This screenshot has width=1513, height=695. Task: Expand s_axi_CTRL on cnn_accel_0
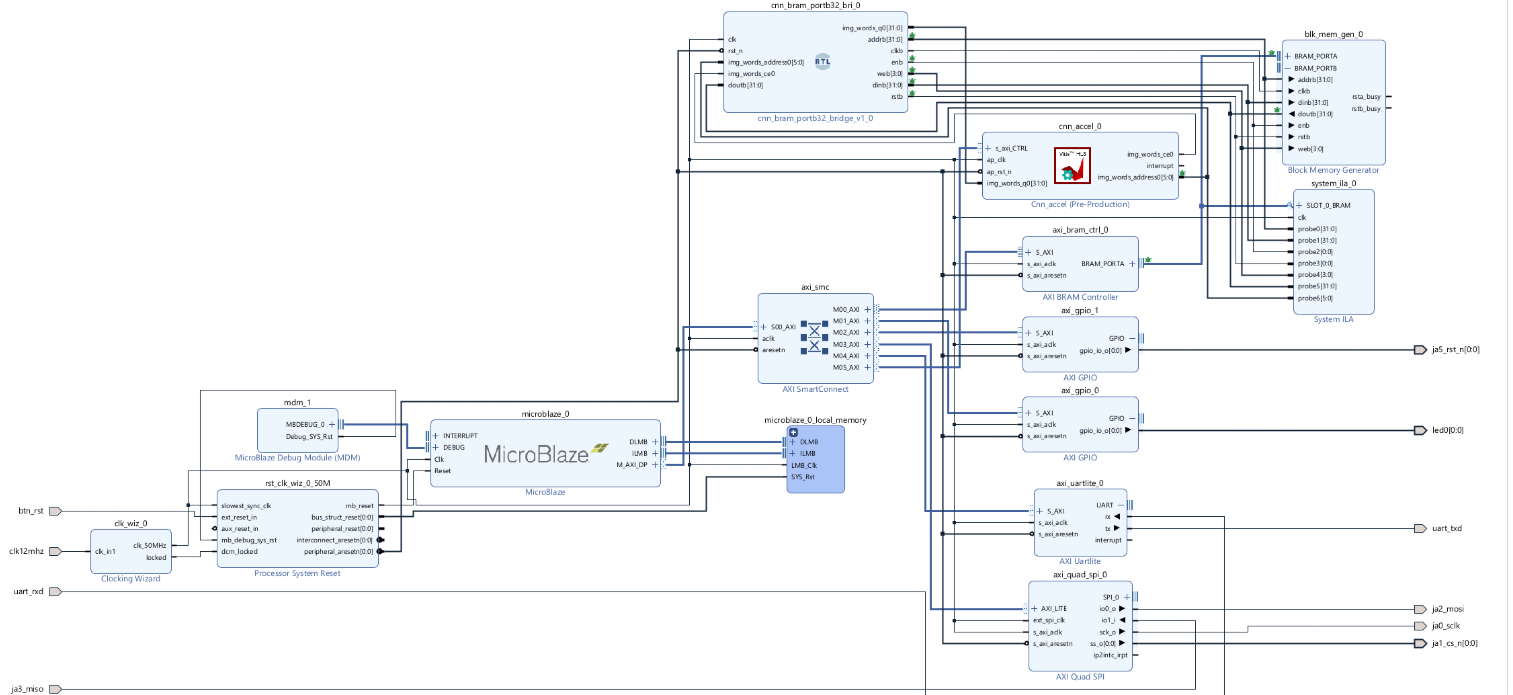point(988,148)
